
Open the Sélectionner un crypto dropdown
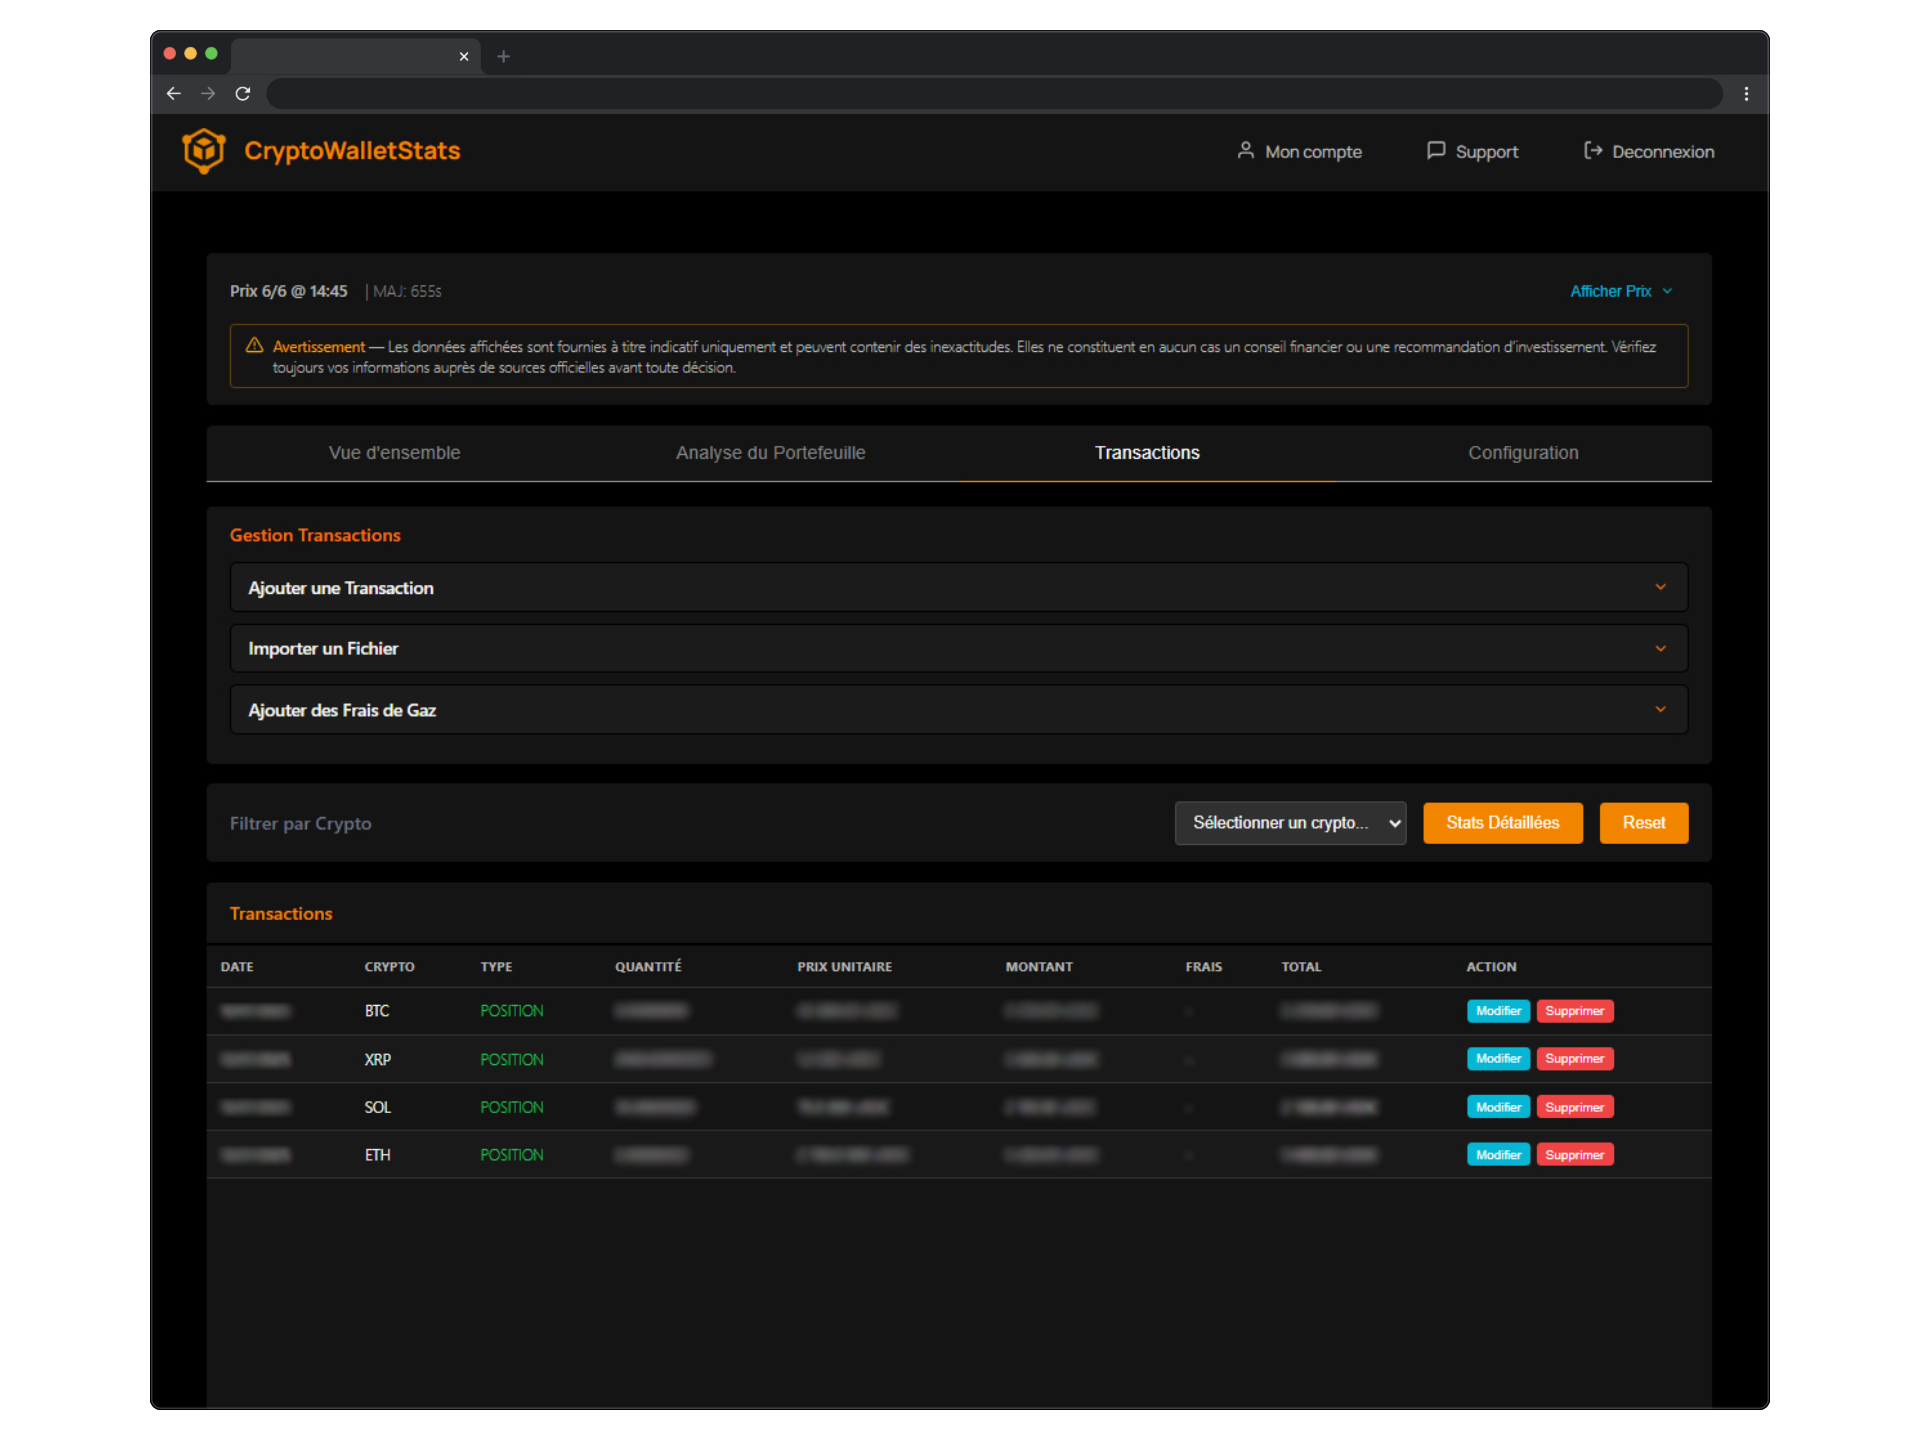coord(1289,822)
